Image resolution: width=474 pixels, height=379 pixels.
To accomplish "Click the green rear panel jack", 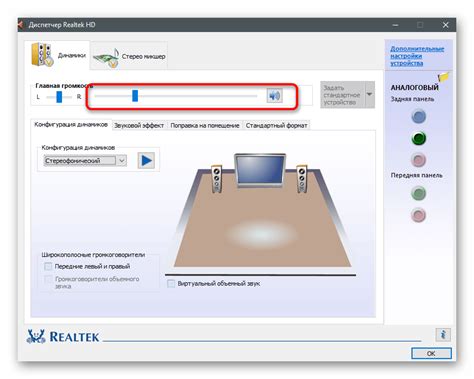I will [x=419, y=138].
